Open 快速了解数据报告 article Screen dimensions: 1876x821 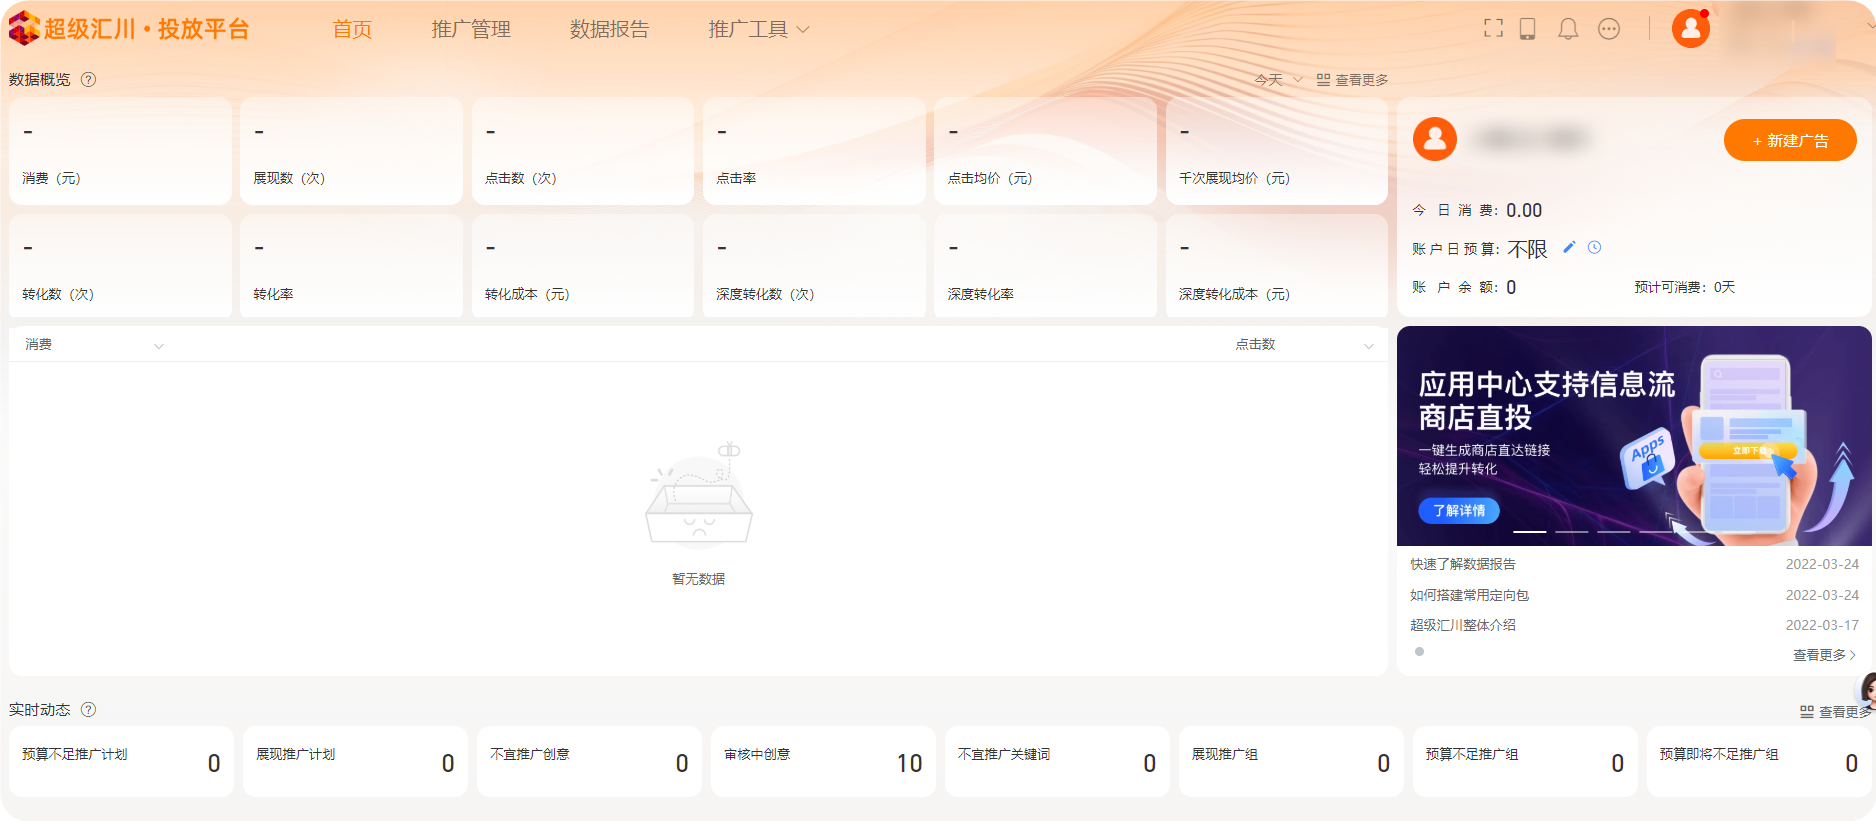1463,564
